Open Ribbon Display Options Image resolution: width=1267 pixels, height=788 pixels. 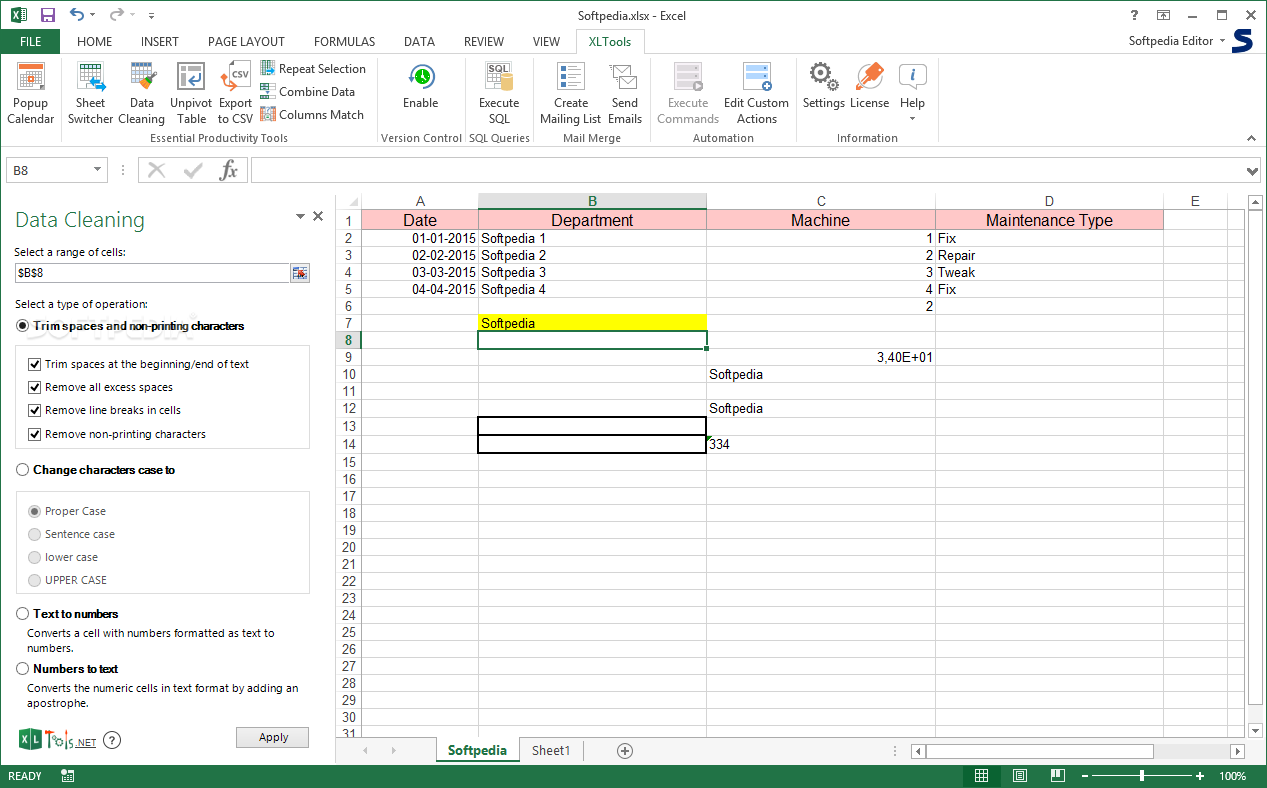(x=1163, y=15)
